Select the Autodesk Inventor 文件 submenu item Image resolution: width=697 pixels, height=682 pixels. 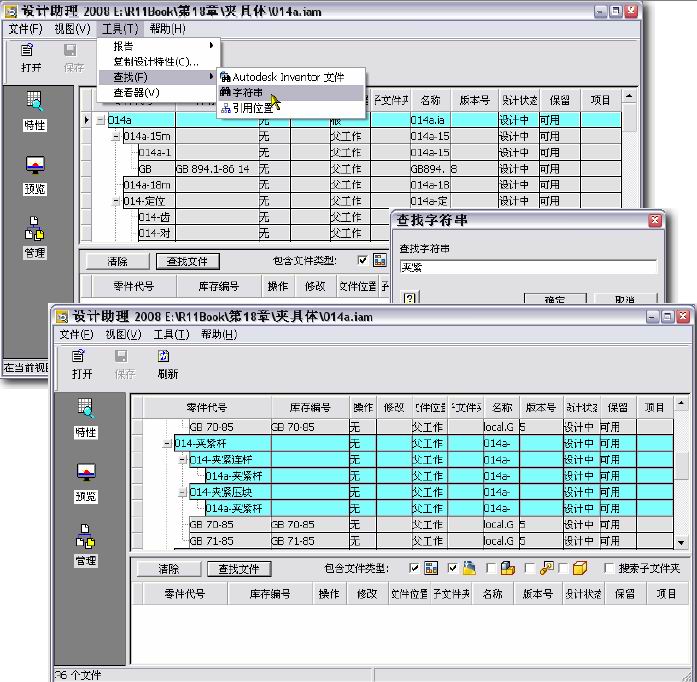point(291,77)
